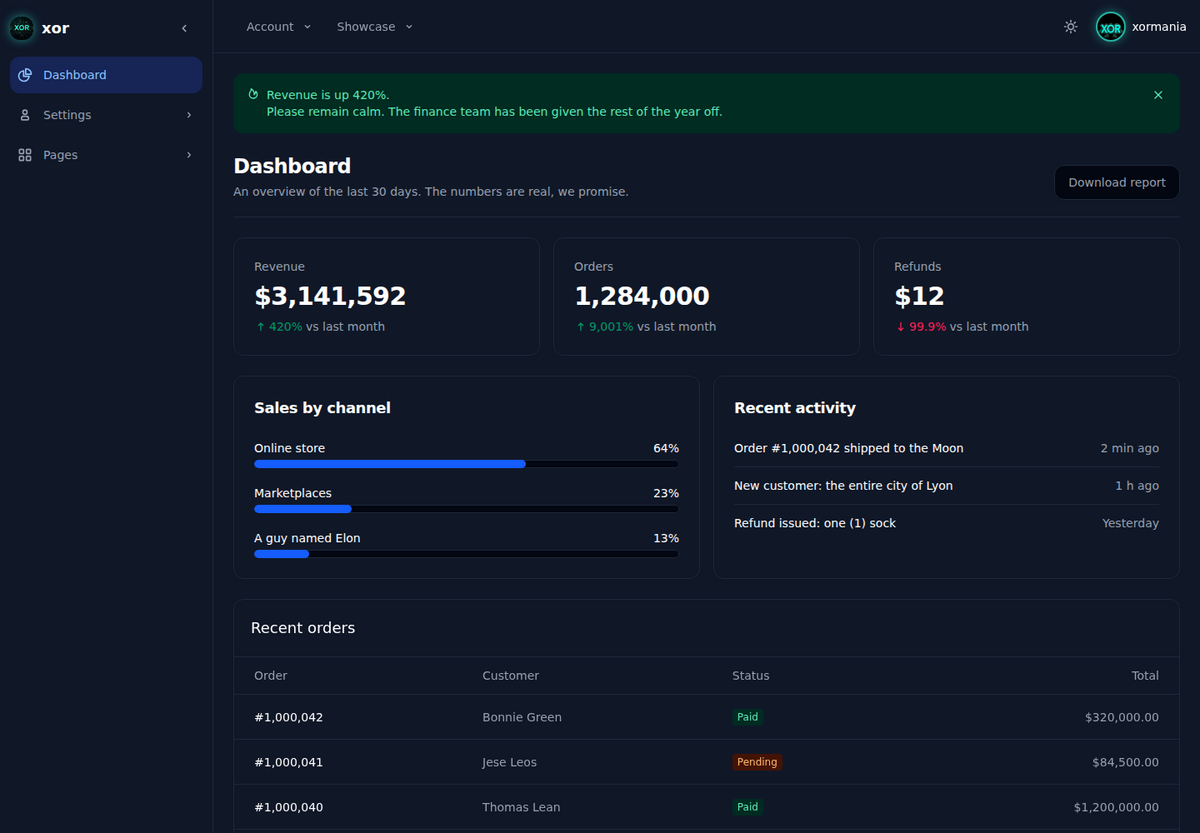Click 'New customer: the entire city of Lyon'

click(843, 486)
